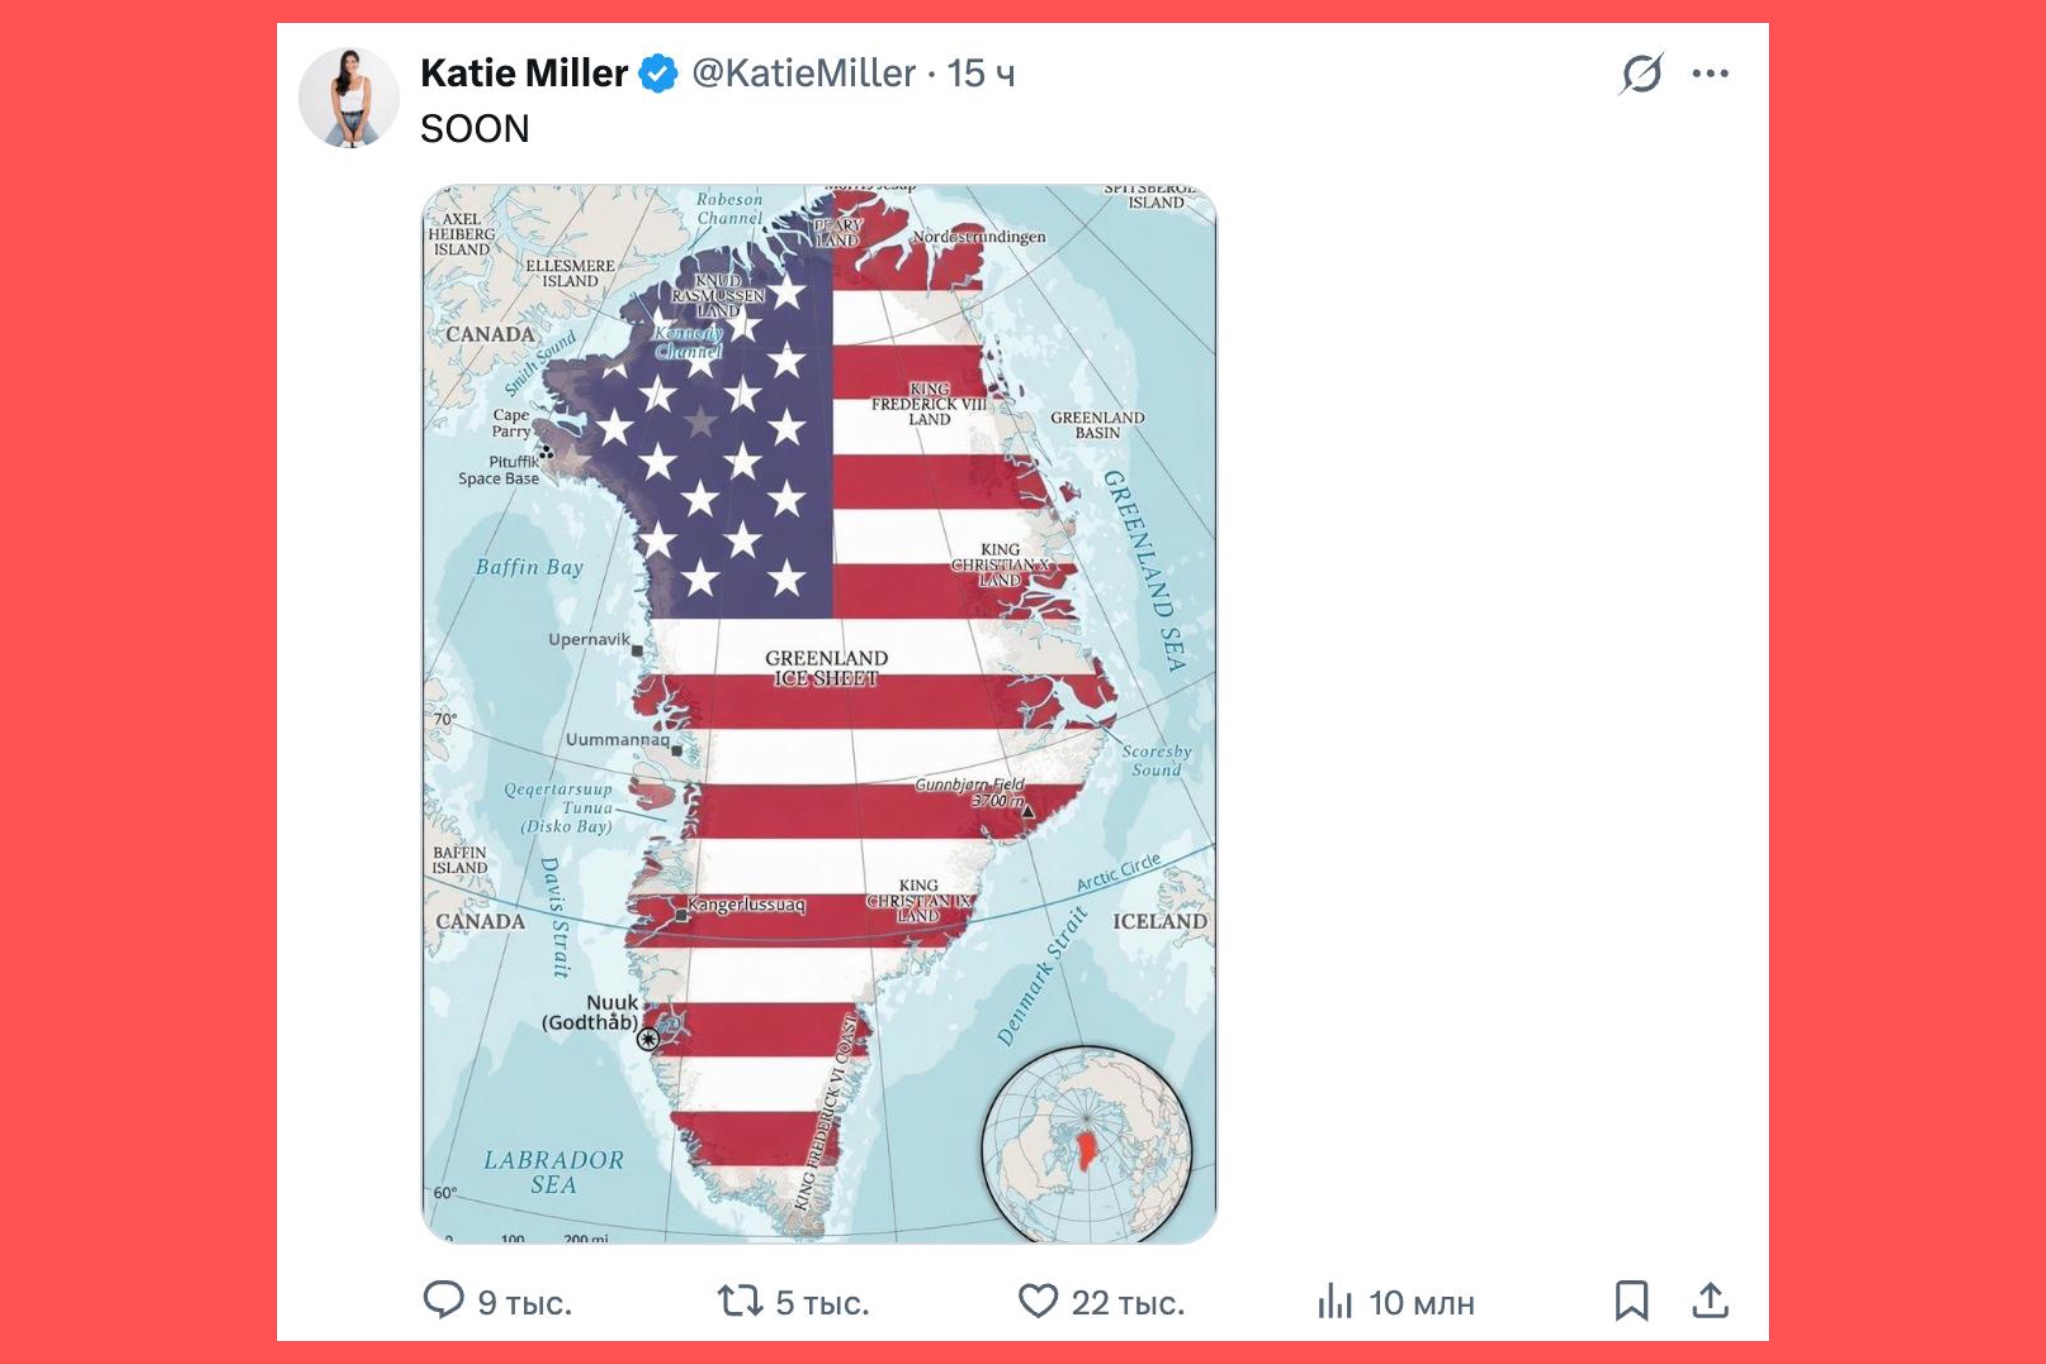The image size is (2046, 1364).
Task: Open the Grok explain-post icon
Action: click(1641, 73)
